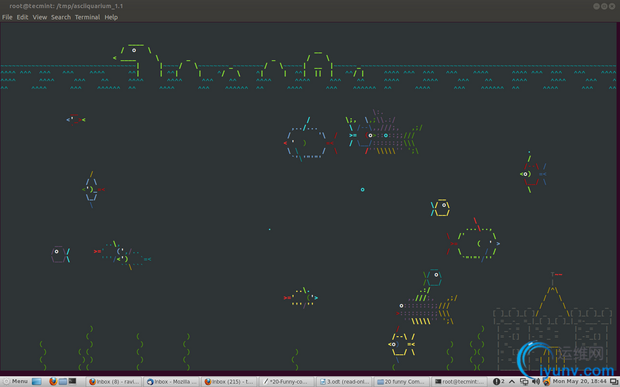Click the show desktop icon in taskbar

37,381
